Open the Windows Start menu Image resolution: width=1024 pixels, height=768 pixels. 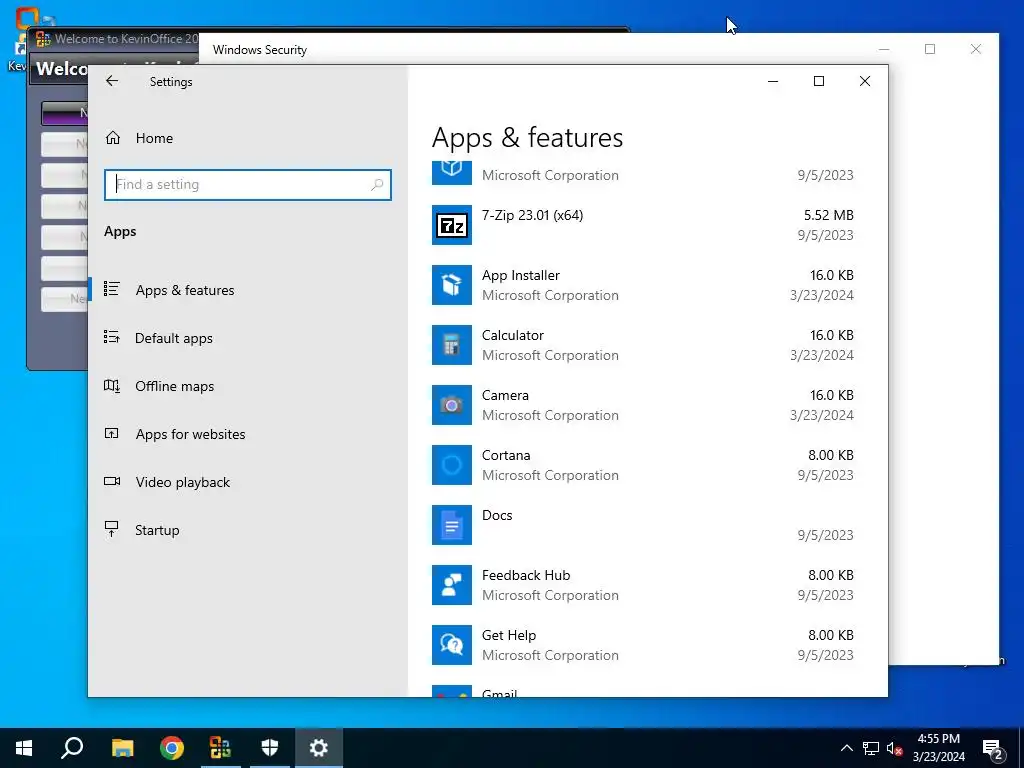tap(24, 748)
